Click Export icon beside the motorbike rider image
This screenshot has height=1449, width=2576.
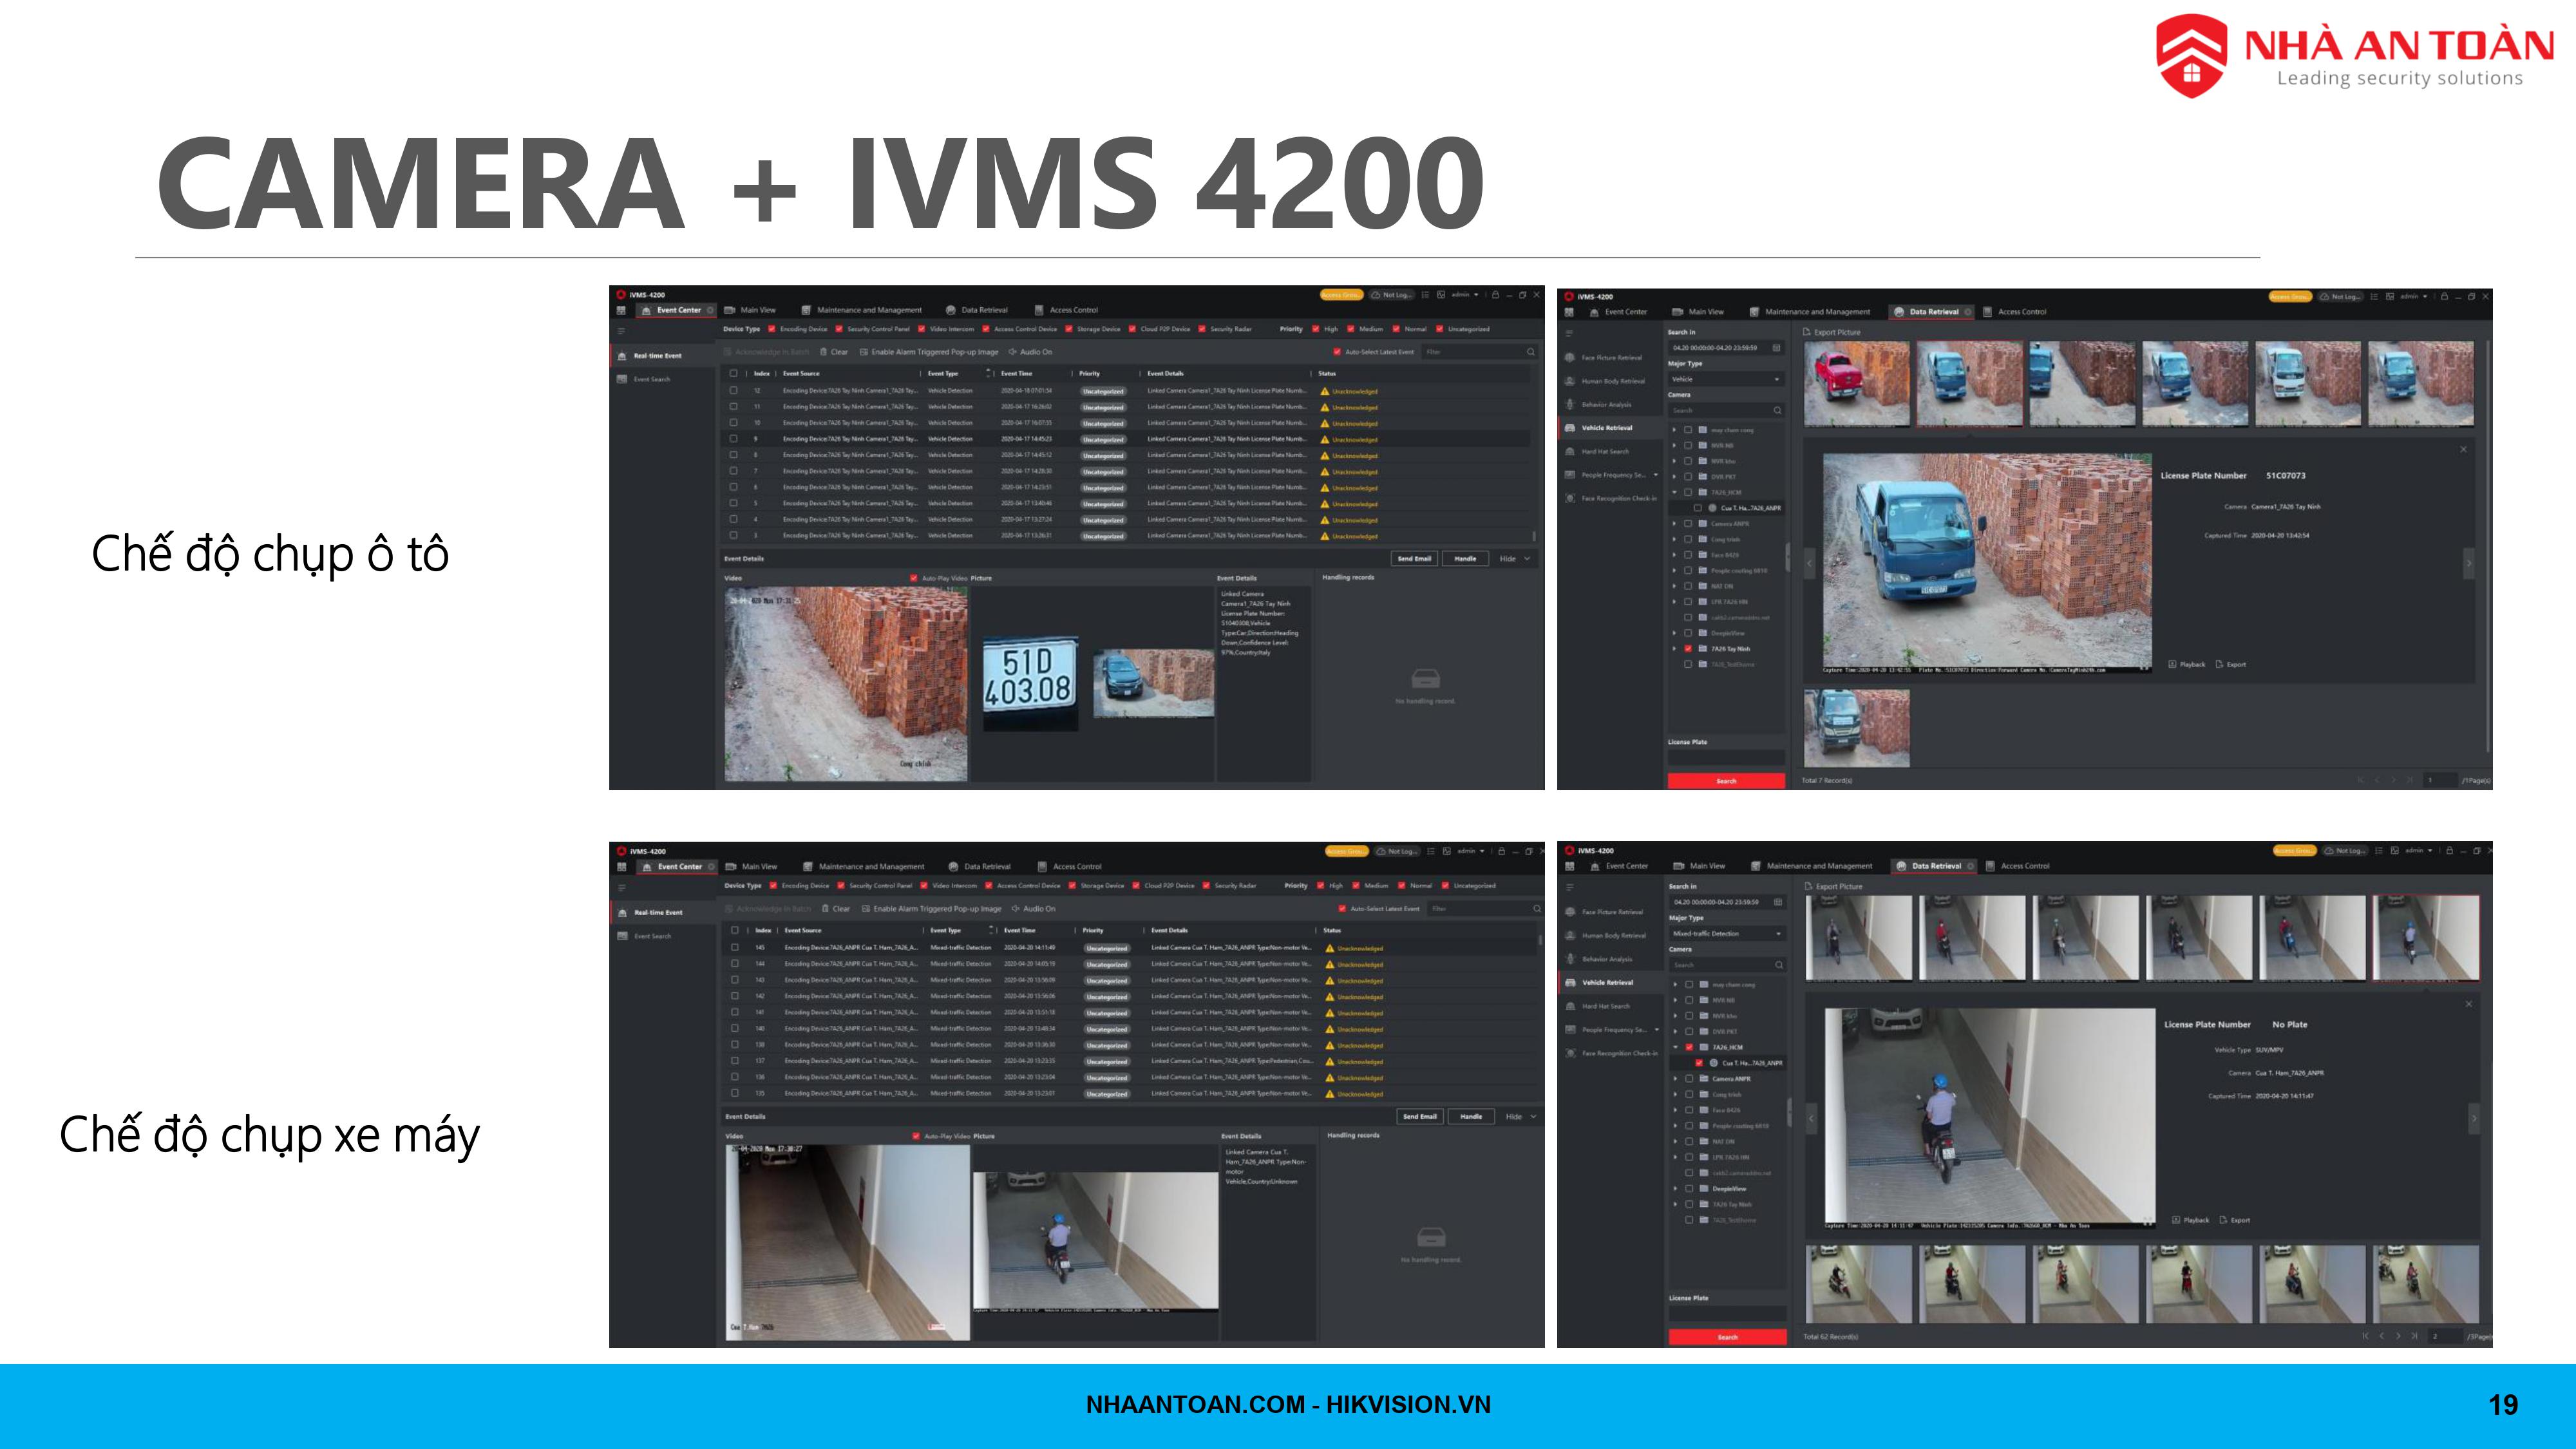point(2224,1220)
